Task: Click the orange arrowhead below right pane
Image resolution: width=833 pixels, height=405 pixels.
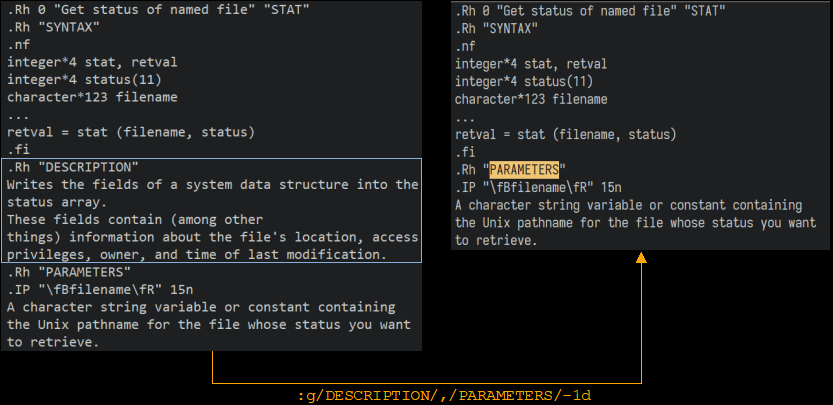Action: coord(641,258)
